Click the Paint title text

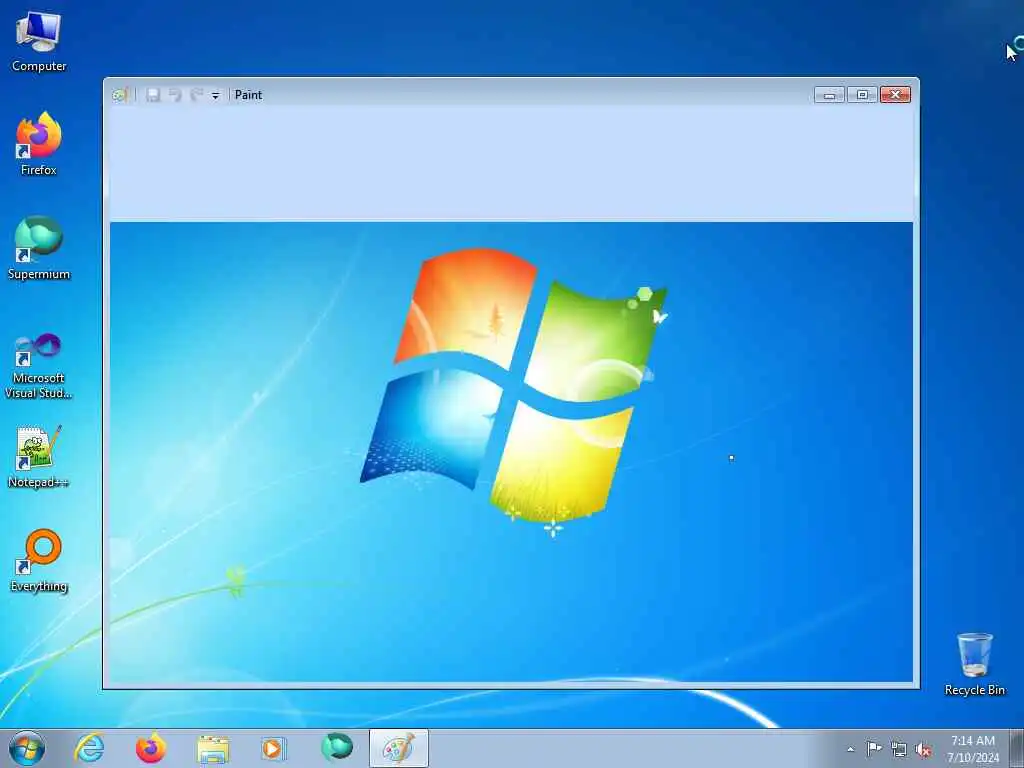coord(248,95)
